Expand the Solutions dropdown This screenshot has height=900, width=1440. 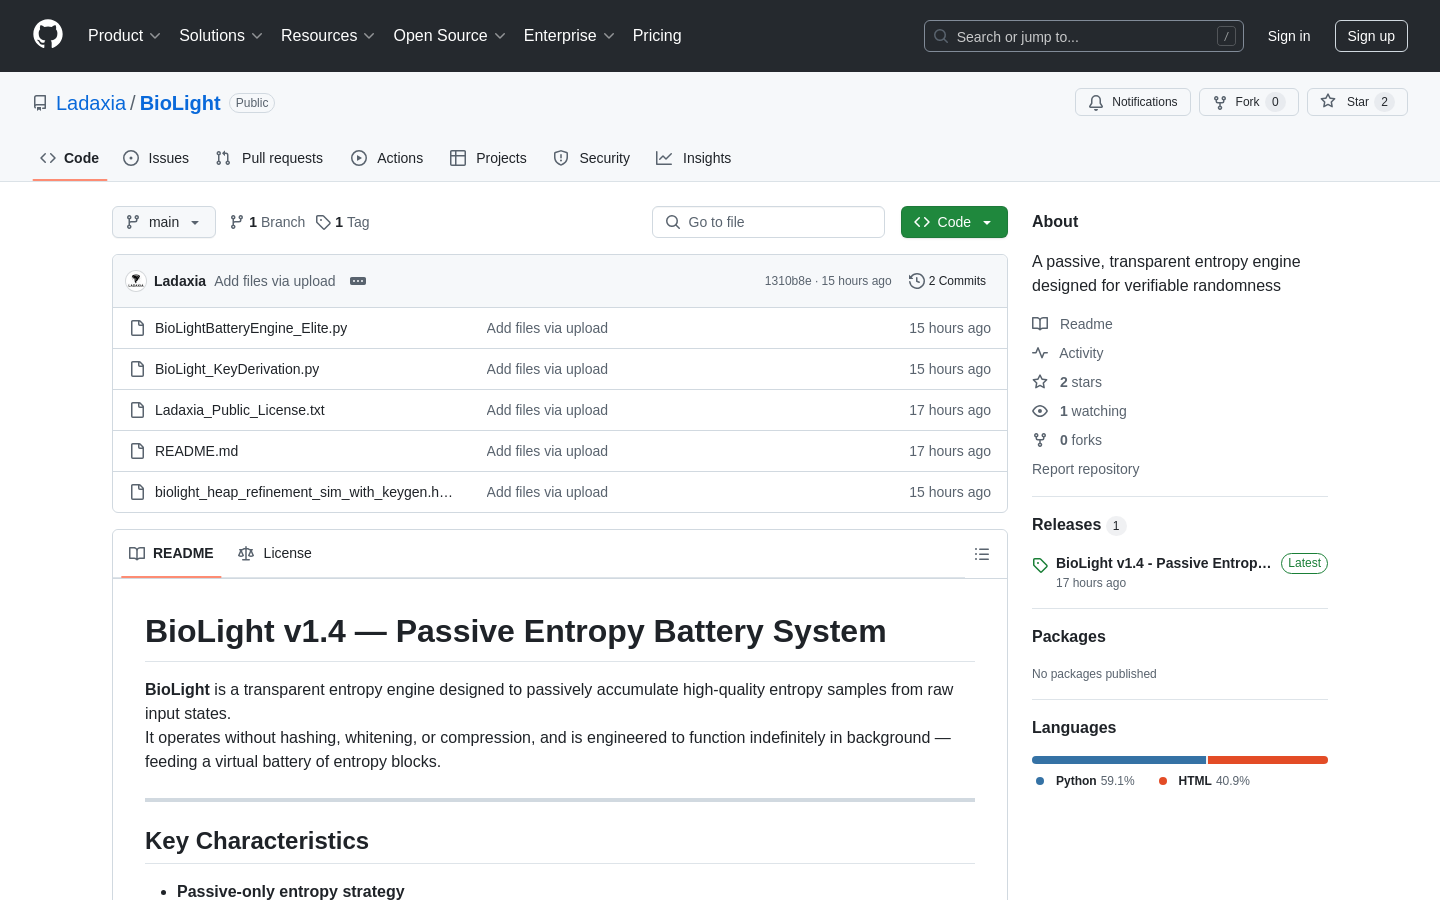click(221, 35)
